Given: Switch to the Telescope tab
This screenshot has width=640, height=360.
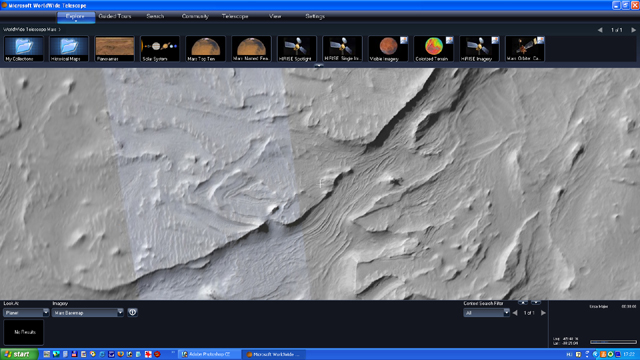Looking at the screenshot, I should click(x=235, y=16).
